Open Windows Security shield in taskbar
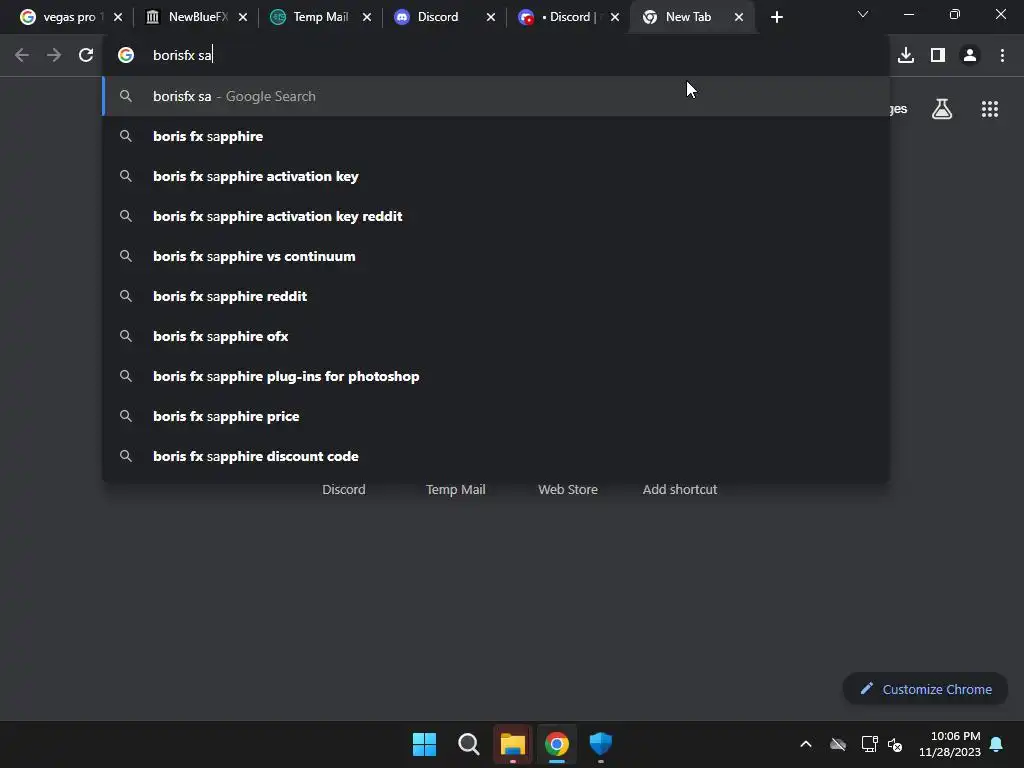This screenshot has height=768, width=1024. pos(601,744)
